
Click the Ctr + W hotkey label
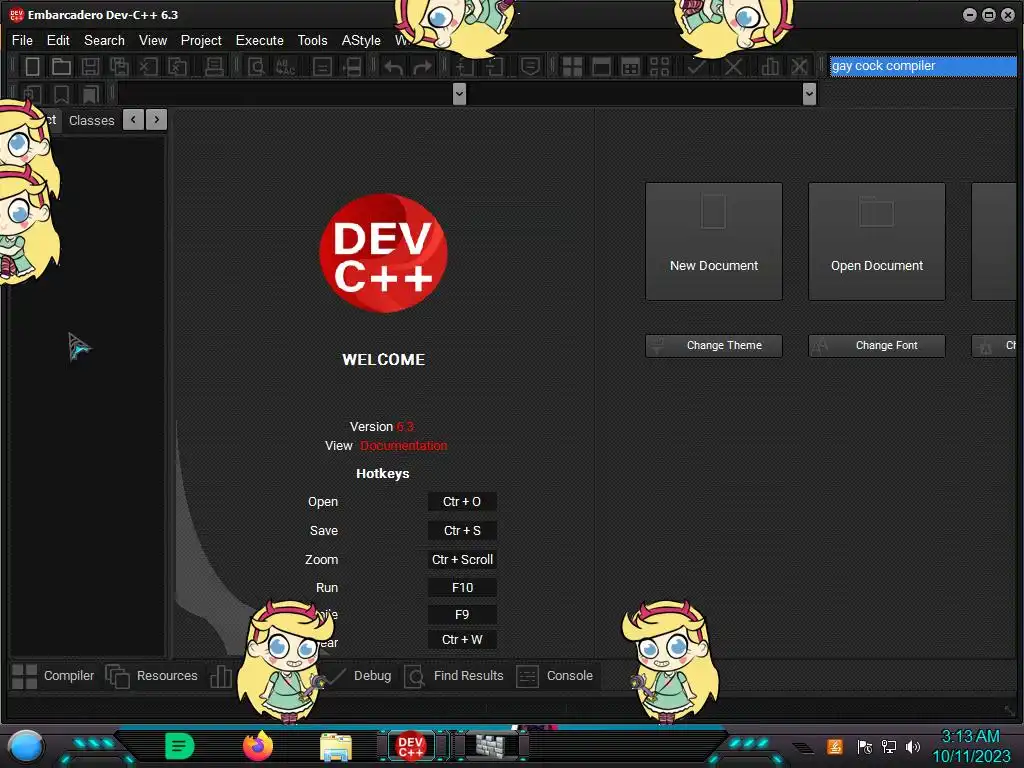pyautogui.click(x=462, y=639)
